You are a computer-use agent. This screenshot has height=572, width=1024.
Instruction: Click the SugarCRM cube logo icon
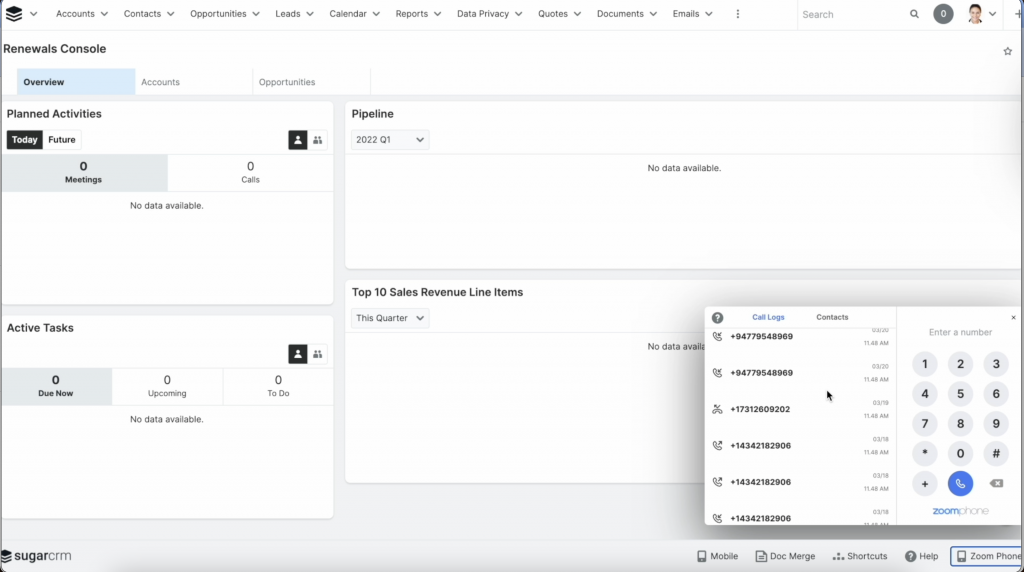14,14
